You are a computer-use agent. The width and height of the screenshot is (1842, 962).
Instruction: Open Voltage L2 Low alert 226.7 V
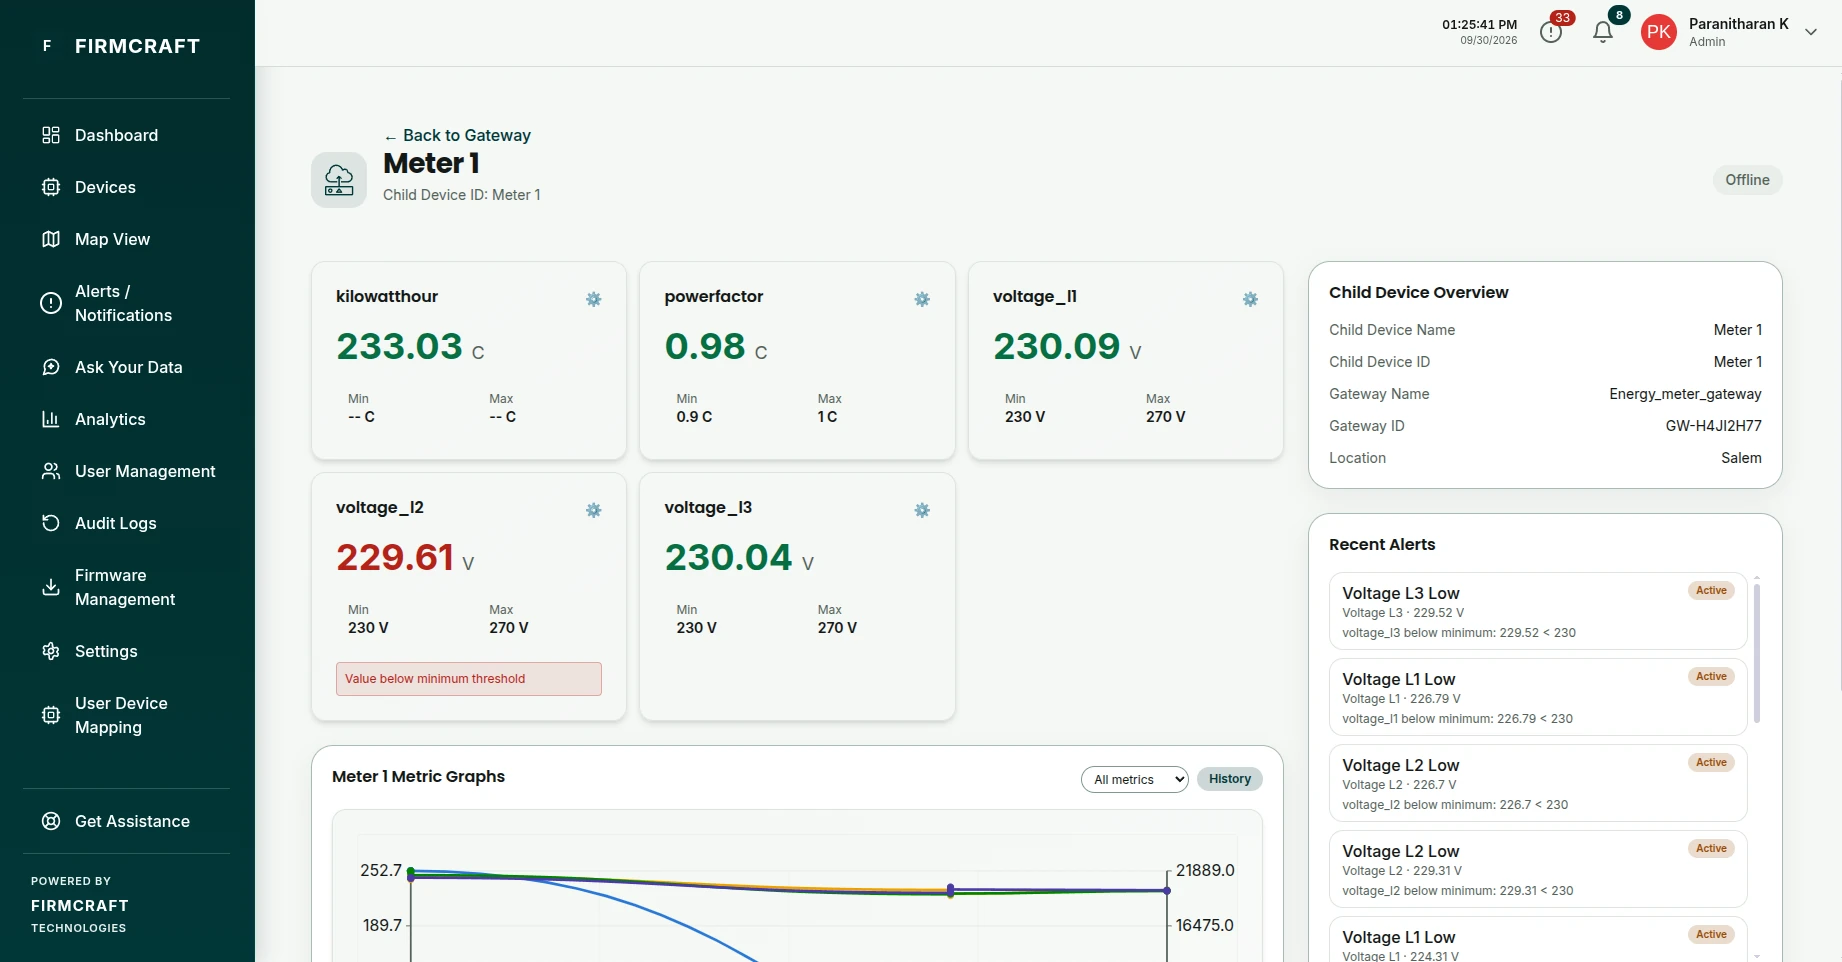click(1538, 783)
